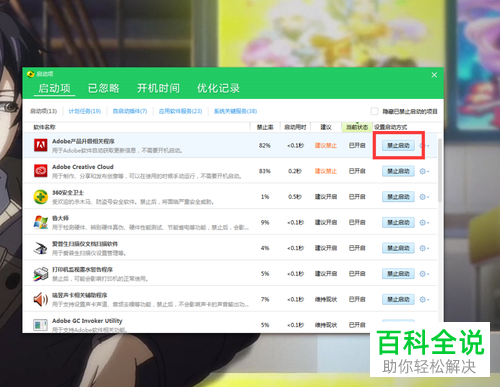Click the sound card speaker icon
Viewport: 500px width, 387px height.
click(41, 299)
